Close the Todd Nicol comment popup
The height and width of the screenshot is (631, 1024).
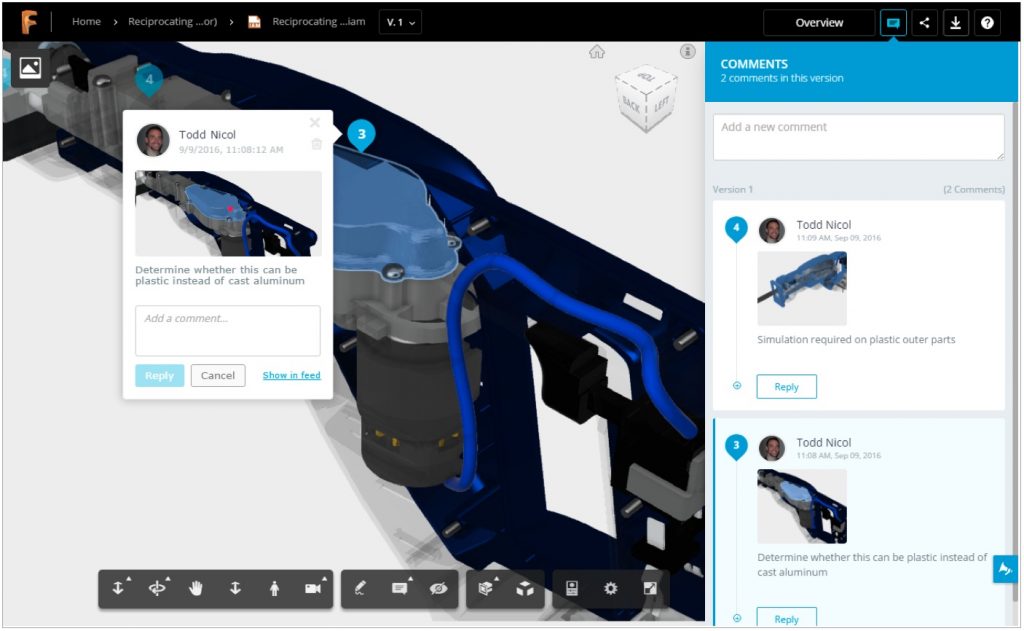click(315, 123)
